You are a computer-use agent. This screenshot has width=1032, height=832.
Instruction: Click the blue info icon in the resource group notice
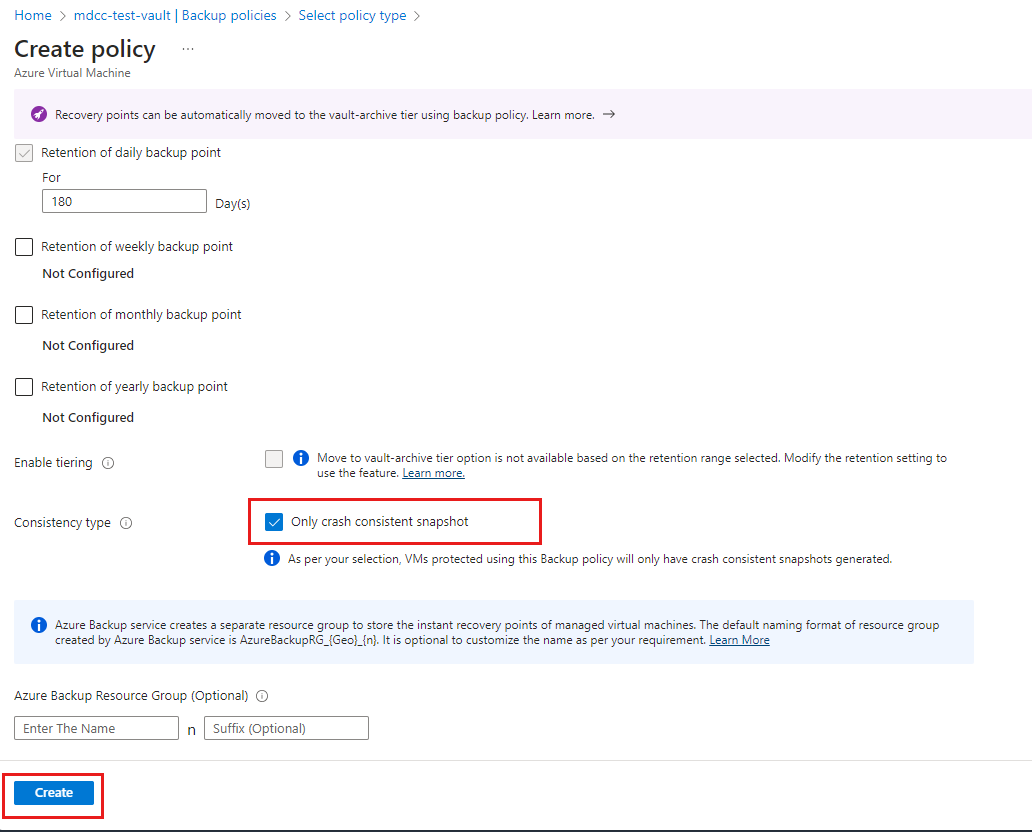[40, 624]
